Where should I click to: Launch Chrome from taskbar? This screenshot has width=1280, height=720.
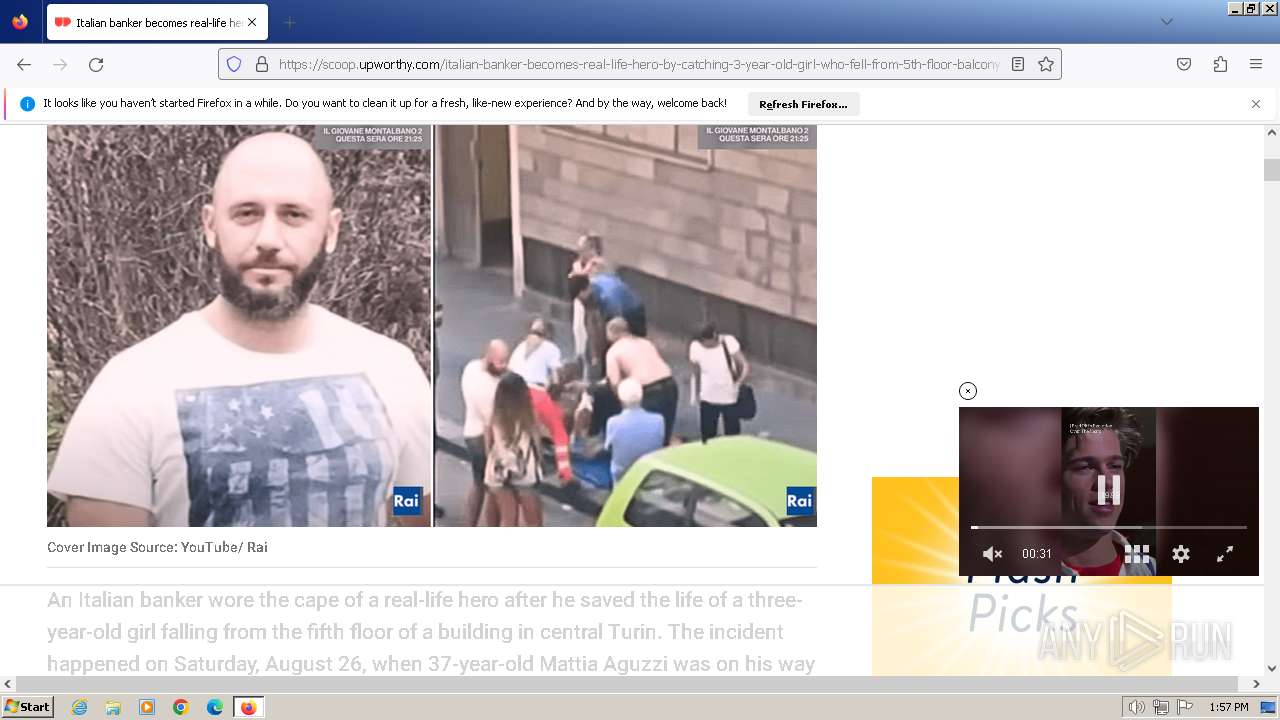tap(181, 707)
